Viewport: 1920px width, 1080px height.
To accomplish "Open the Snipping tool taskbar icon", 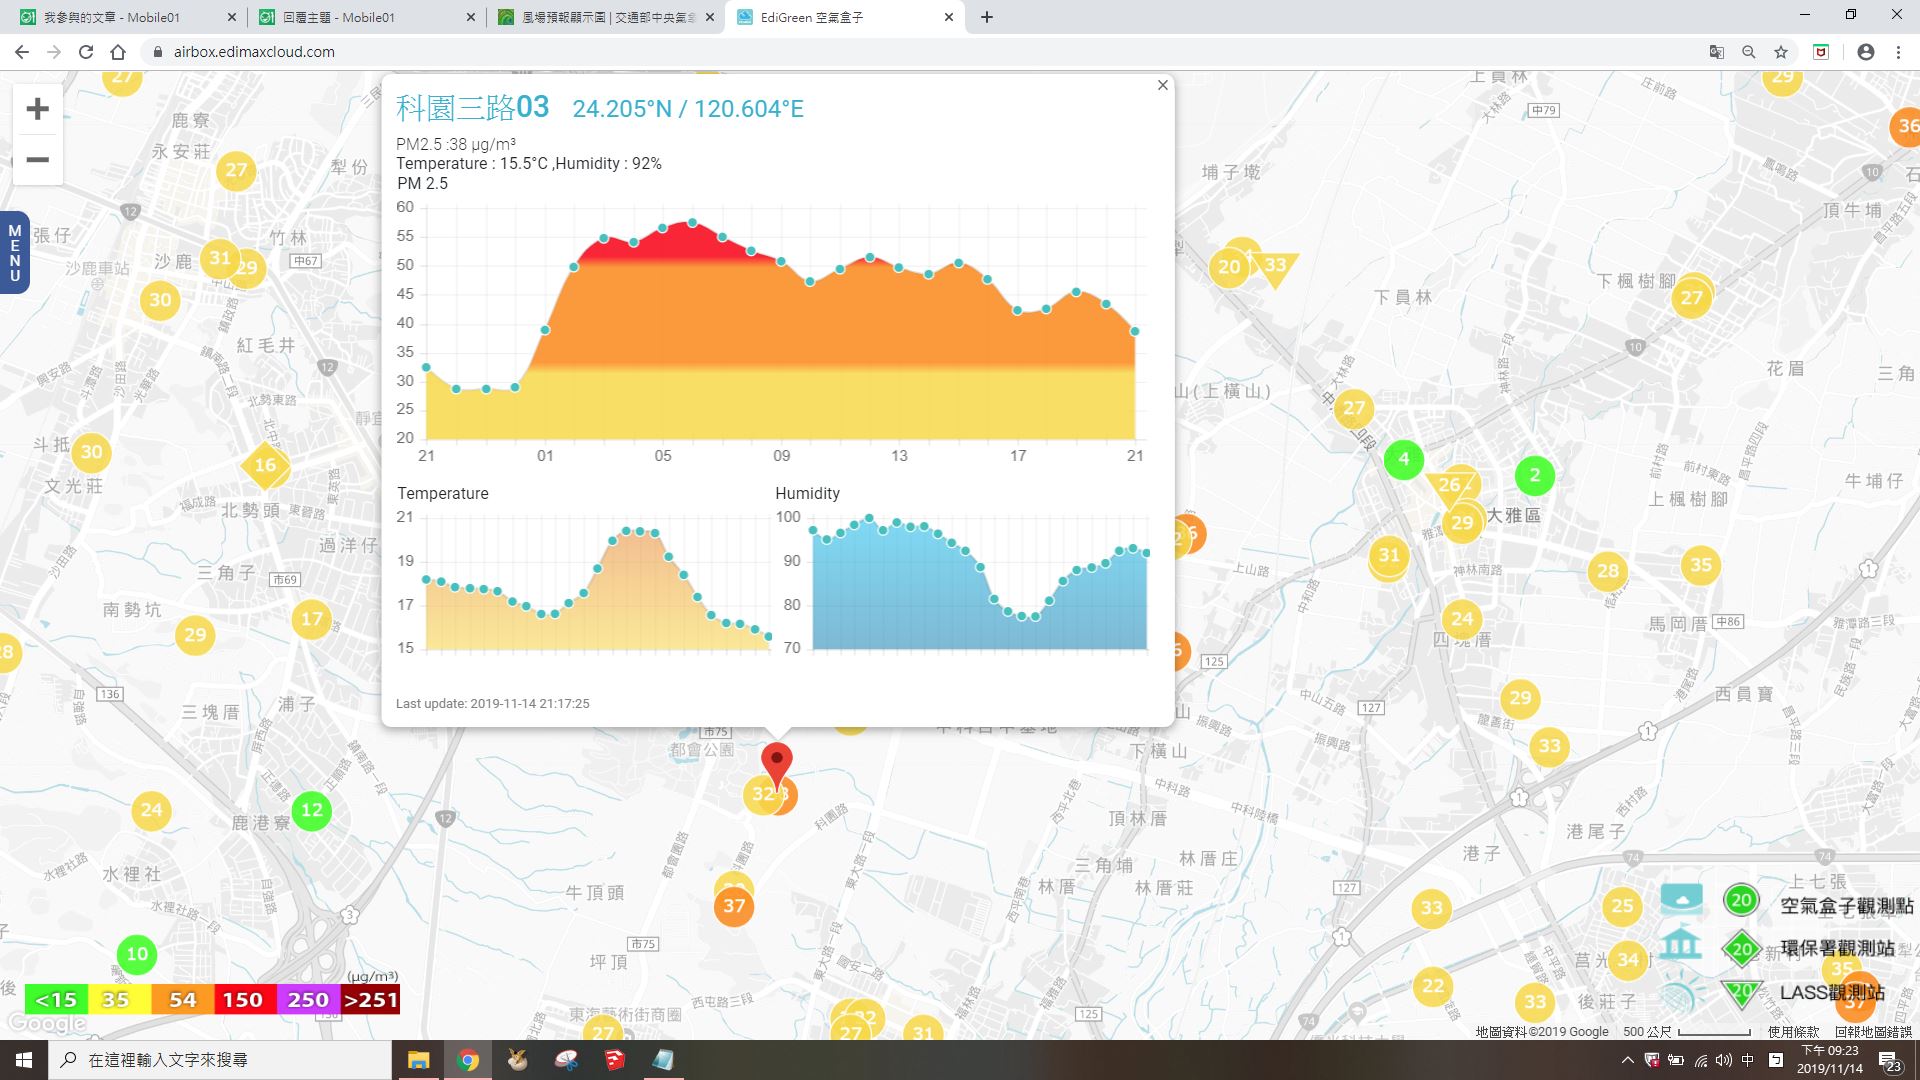I will [x=566, y=1060].
